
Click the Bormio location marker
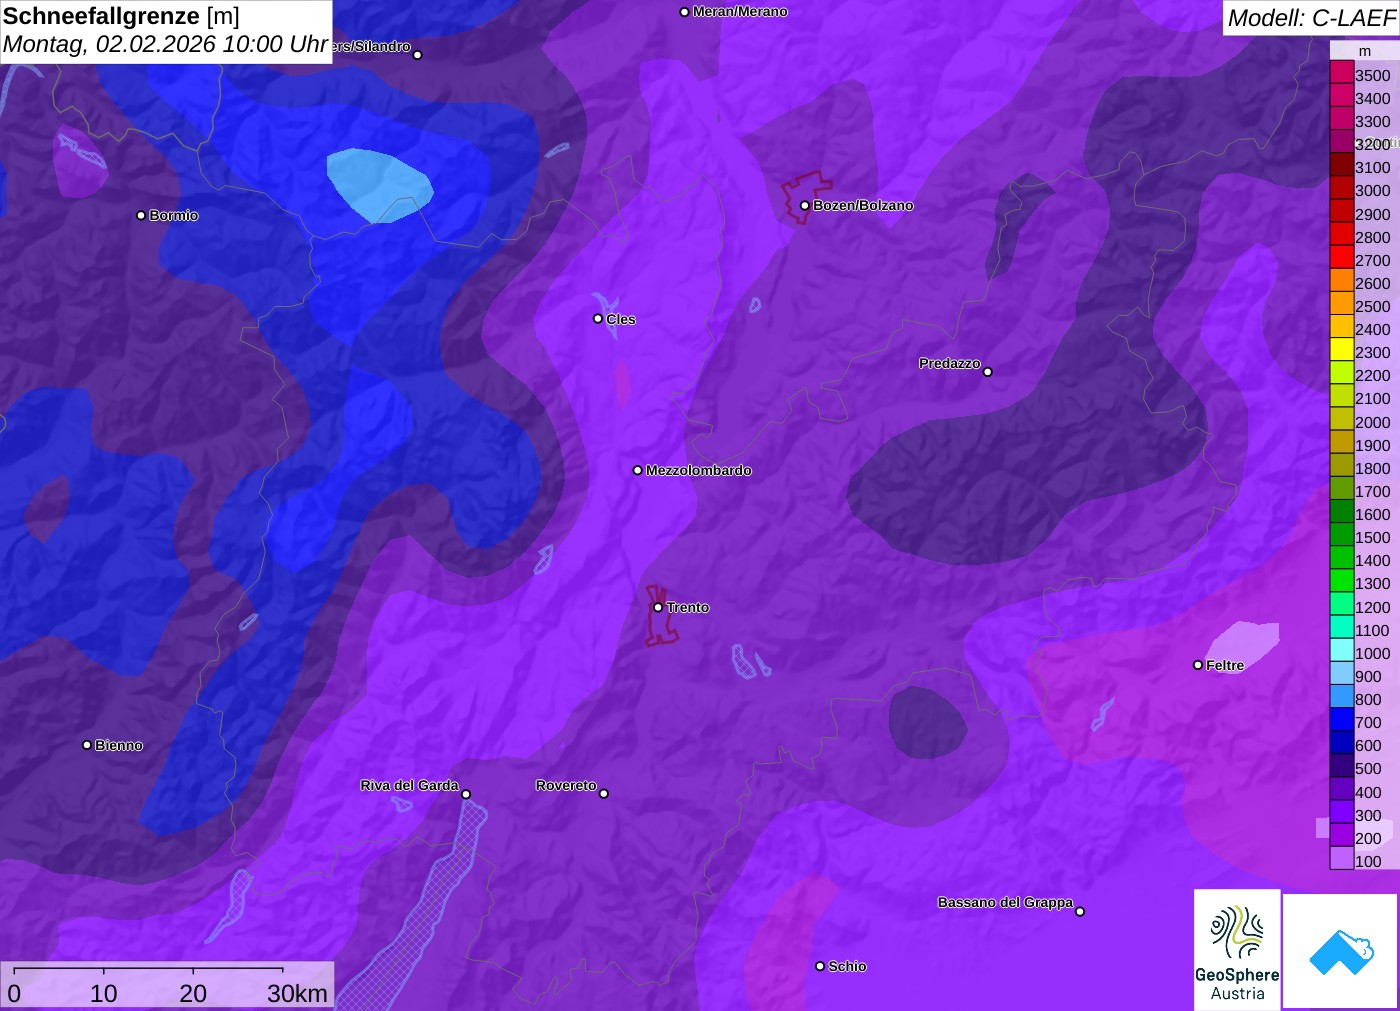141,215
